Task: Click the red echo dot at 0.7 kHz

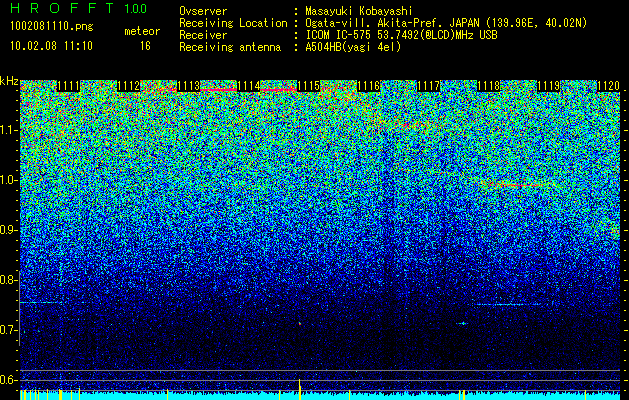Action: point(300,323)
